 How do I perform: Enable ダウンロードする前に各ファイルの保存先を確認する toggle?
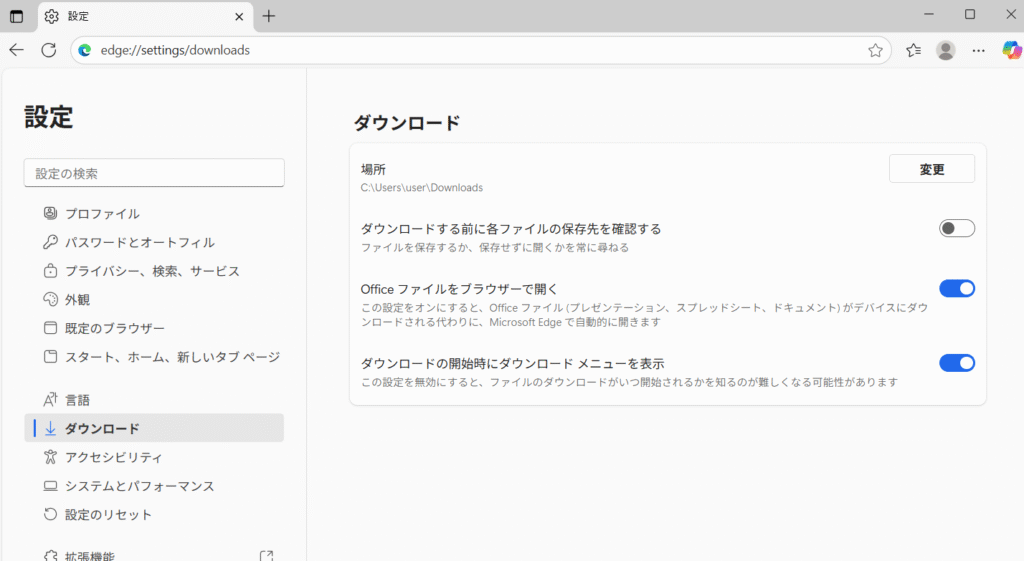point(957,228)
